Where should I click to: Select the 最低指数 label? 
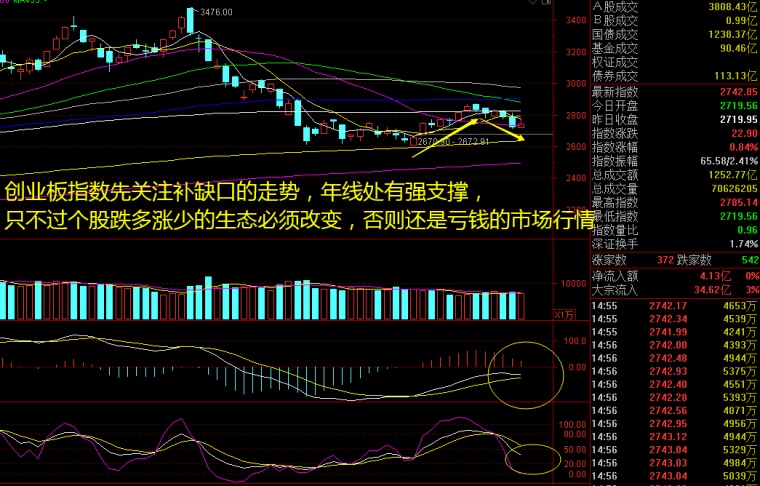point(615,217)
